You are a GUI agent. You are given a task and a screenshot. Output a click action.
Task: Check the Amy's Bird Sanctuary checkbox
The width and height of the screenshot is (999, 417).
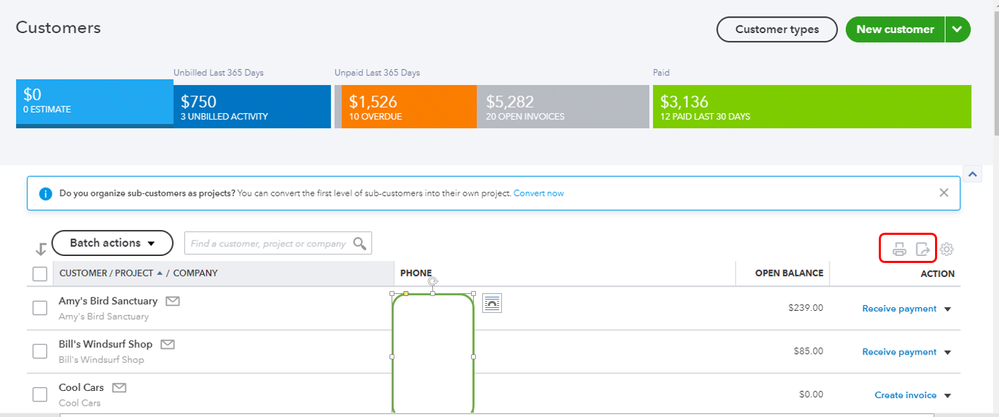[x=40, y=308]
